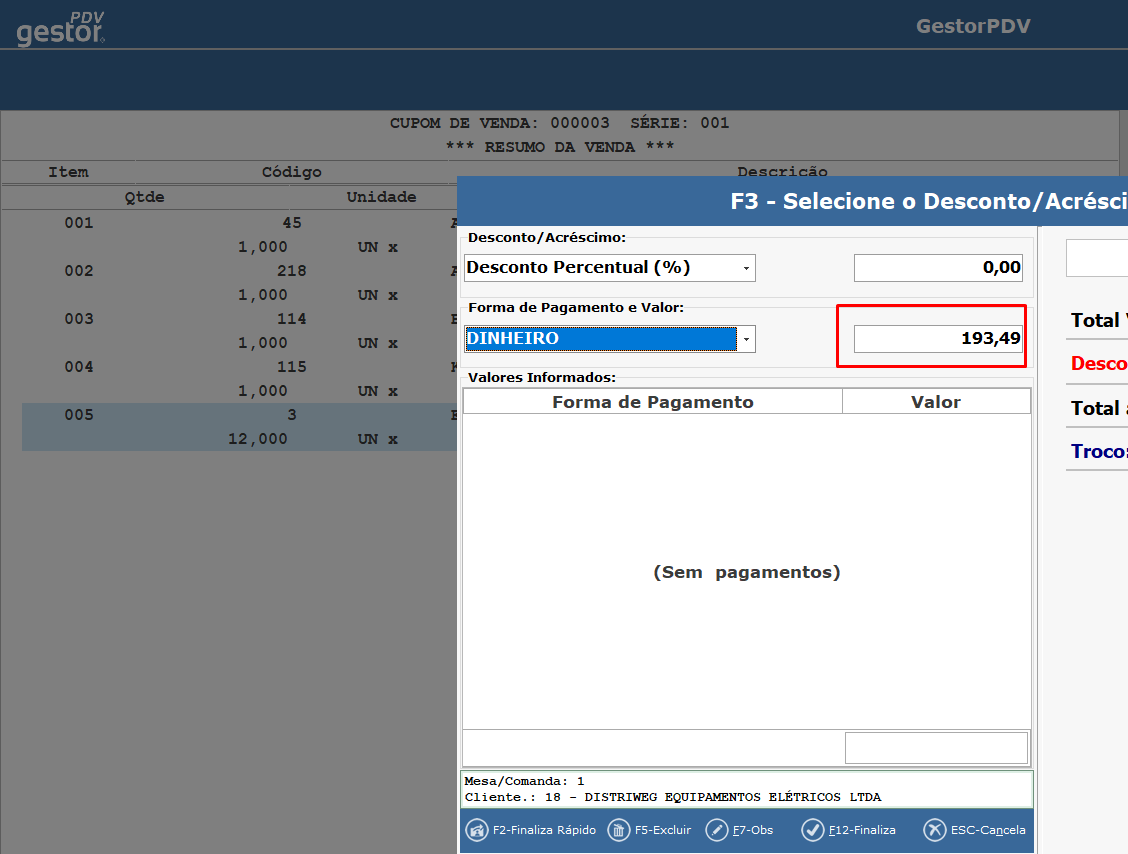Click the F2-Finaliza Rápido icon
This screenshot has width=1128, height=854.
(x=477, y=830)
